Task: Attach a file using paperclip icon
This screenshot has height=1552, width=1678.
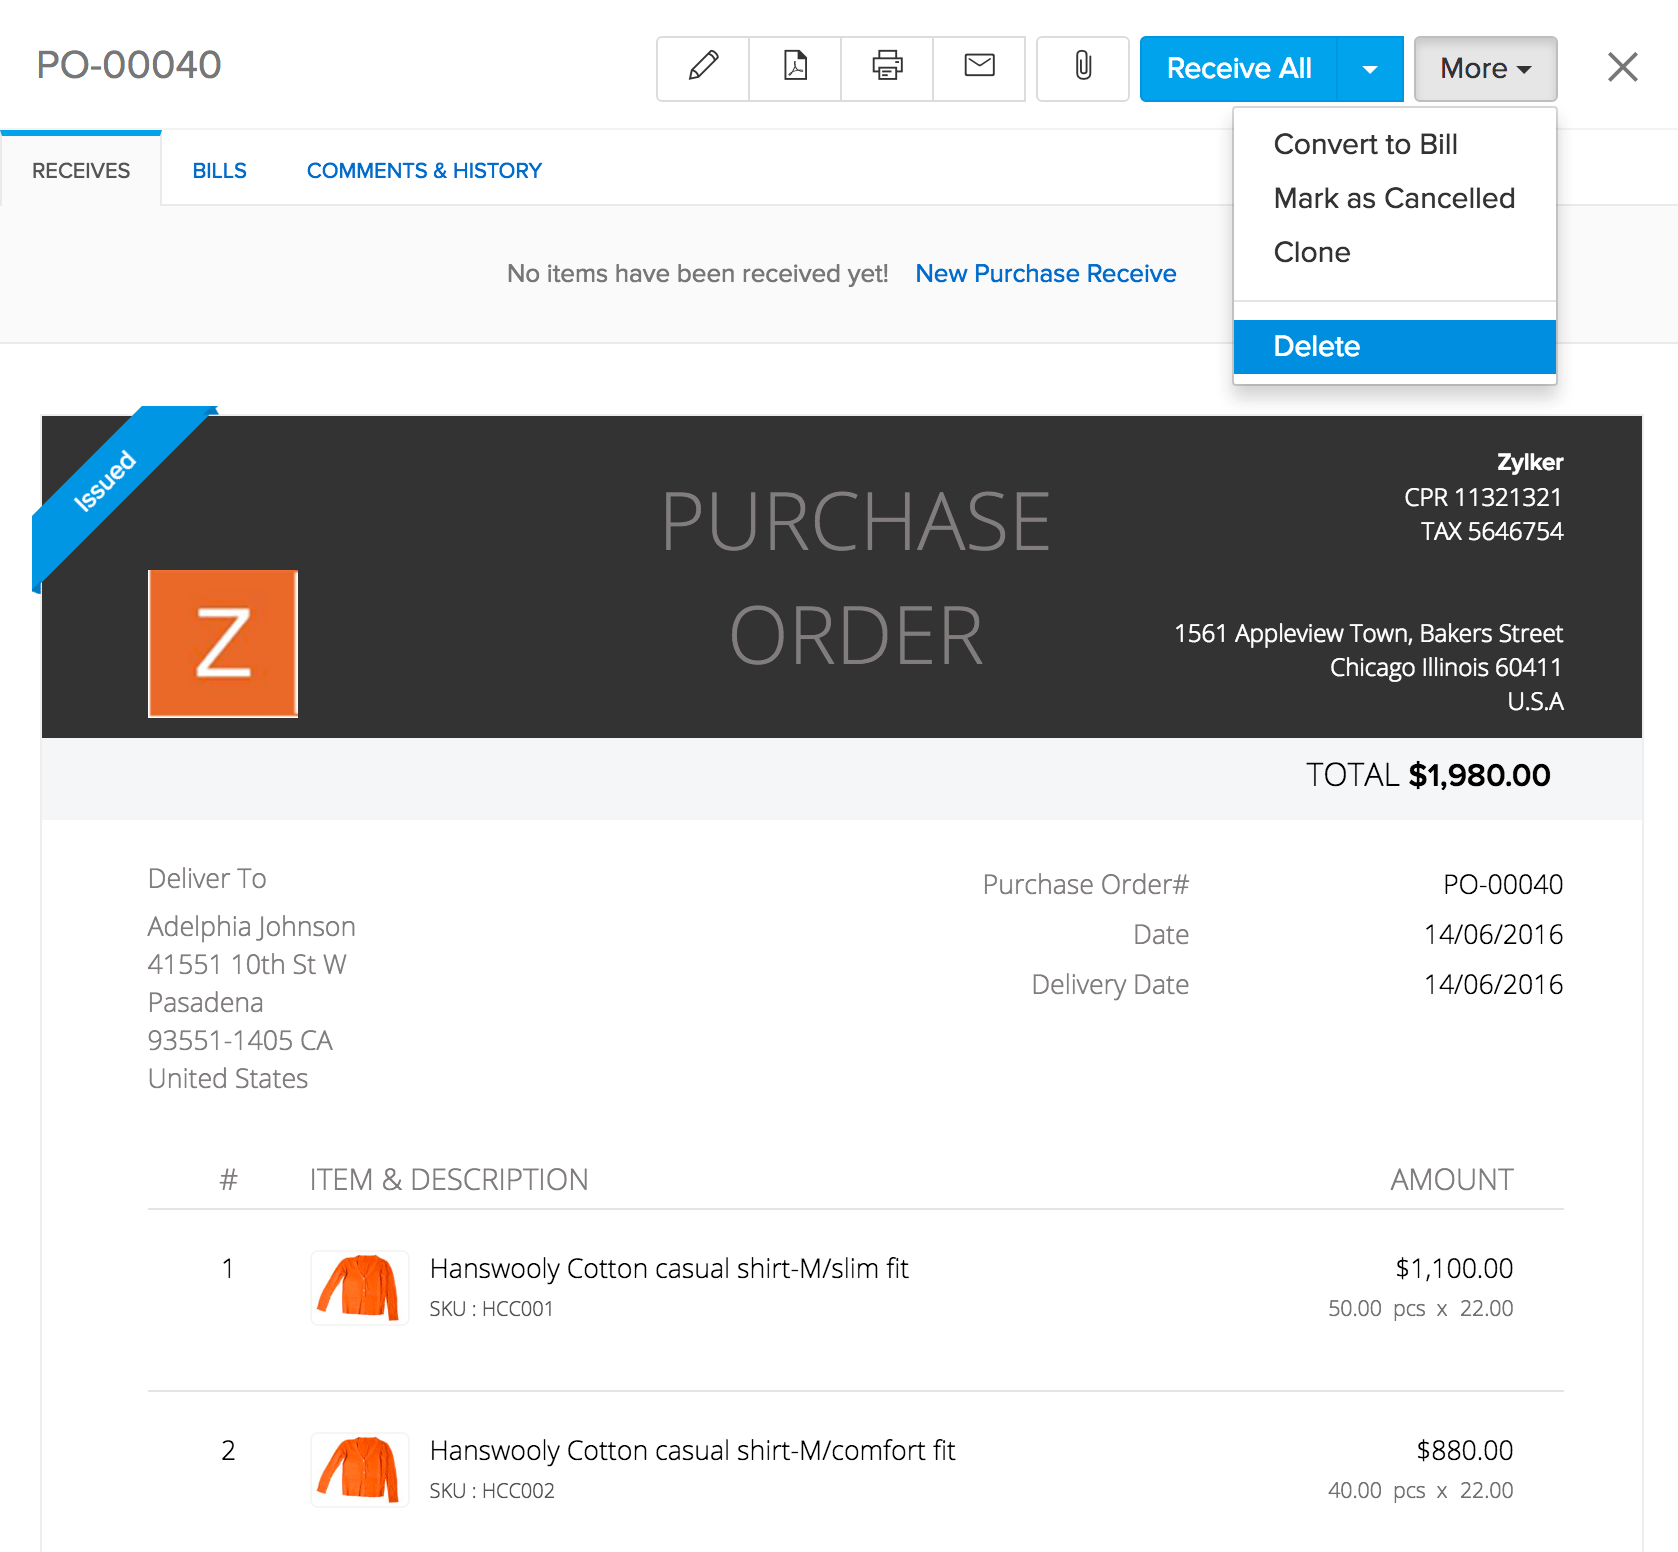Action: (x=1083, y=68)
